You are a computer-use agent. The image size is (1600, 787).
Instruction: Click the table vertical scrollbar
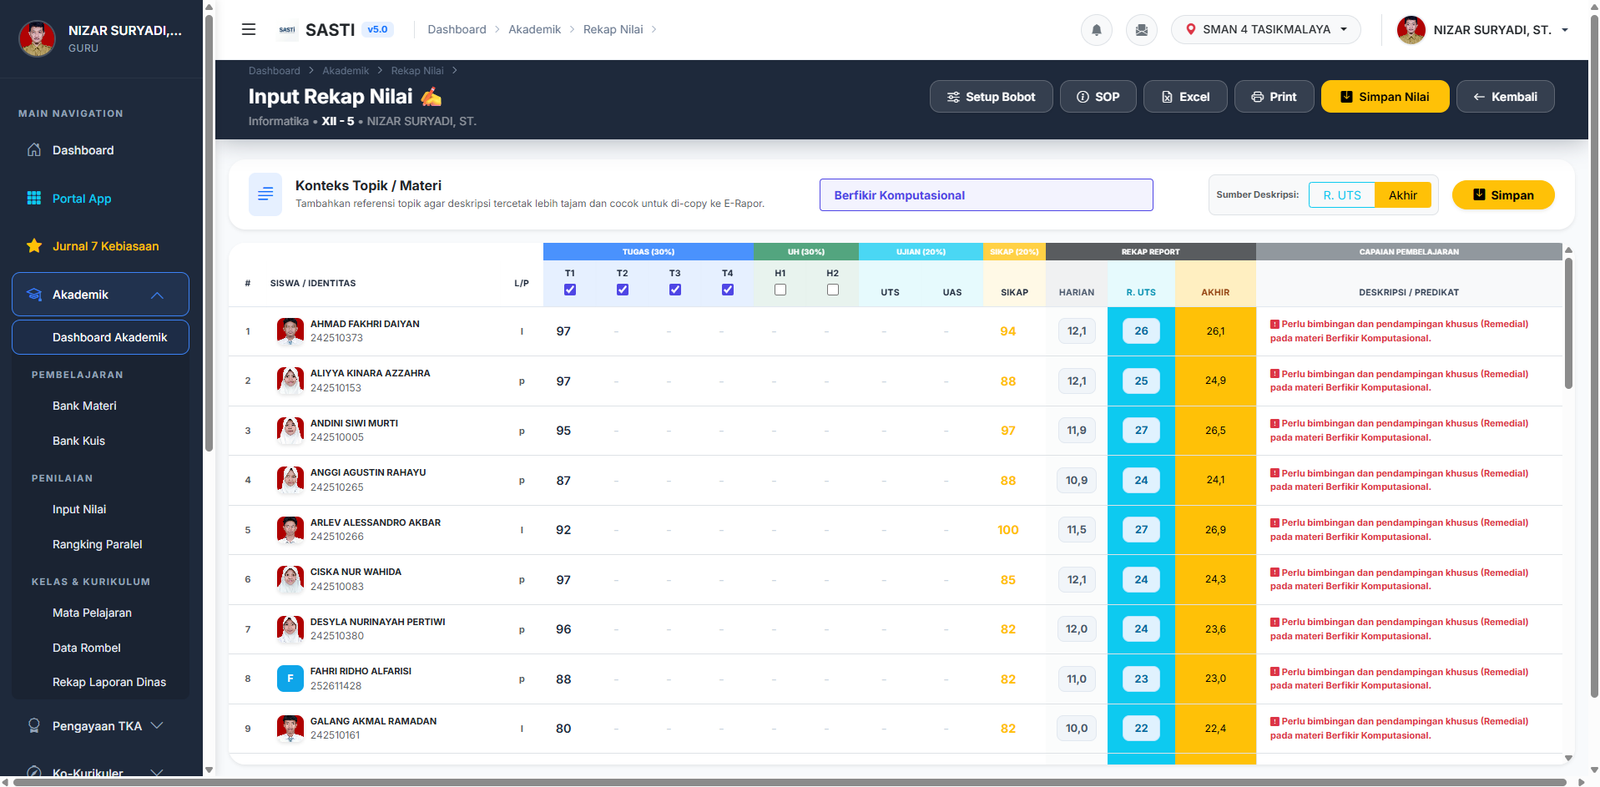tap(1568, 323)
